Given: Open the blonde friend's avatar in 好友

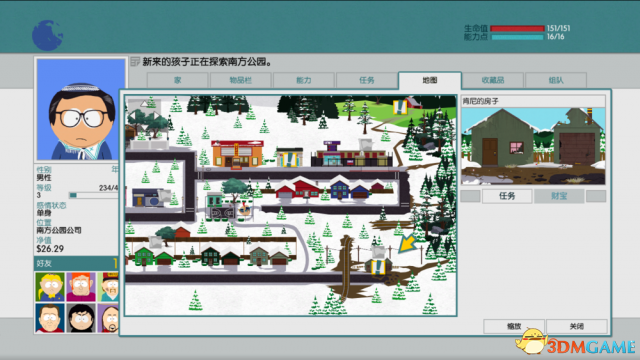Looking at the screenshot, I should pos(50,287).
